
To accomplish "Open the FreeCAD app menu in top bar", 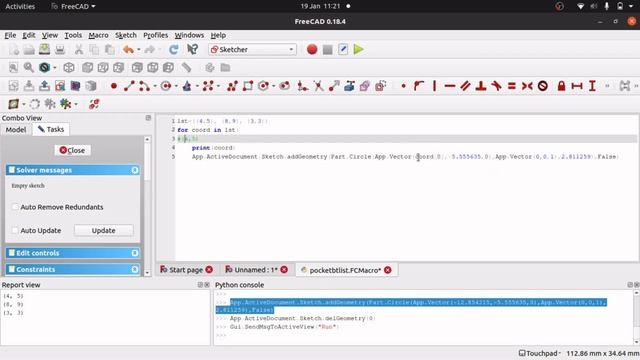I will coord(73,6).
